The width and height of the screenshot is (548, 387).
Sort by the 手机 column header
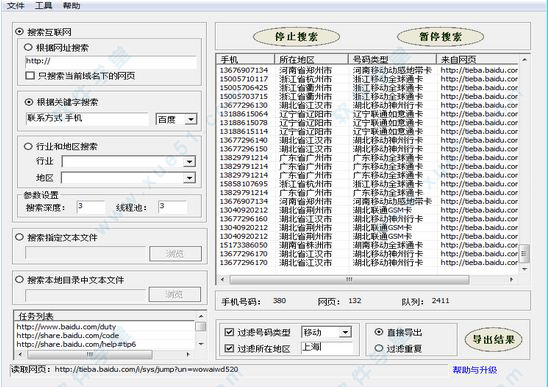245,59
